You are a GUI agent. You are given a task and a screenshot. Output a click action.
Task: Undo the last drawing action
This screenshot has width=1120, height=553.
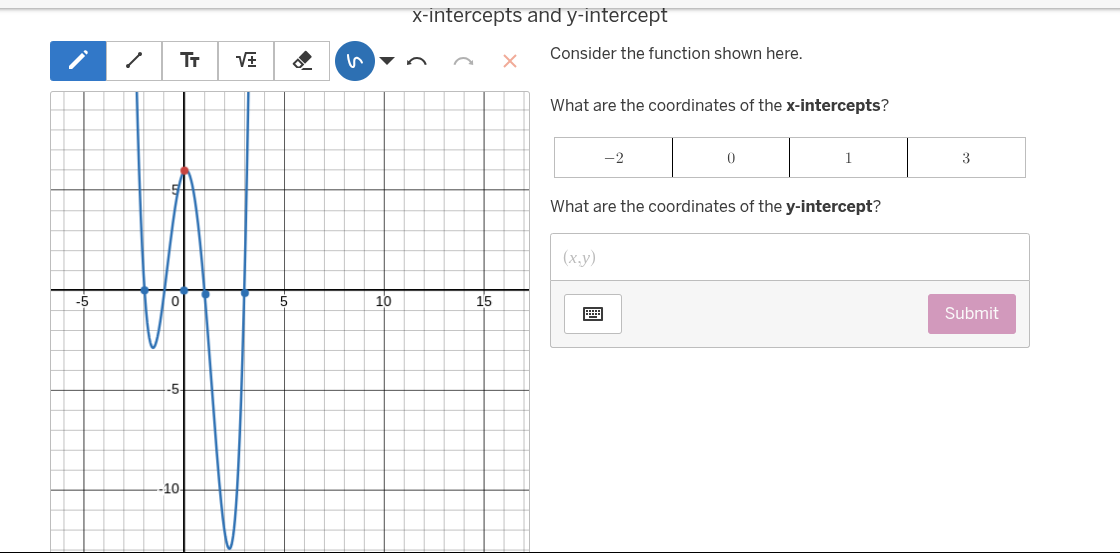pyautogui.click(x=419, y=62)
